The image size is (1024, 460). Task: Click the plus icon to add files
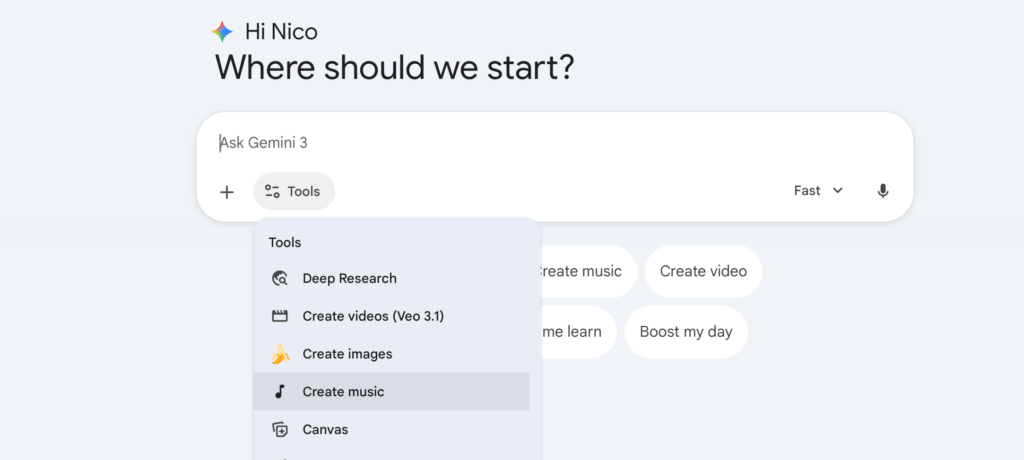227,191
